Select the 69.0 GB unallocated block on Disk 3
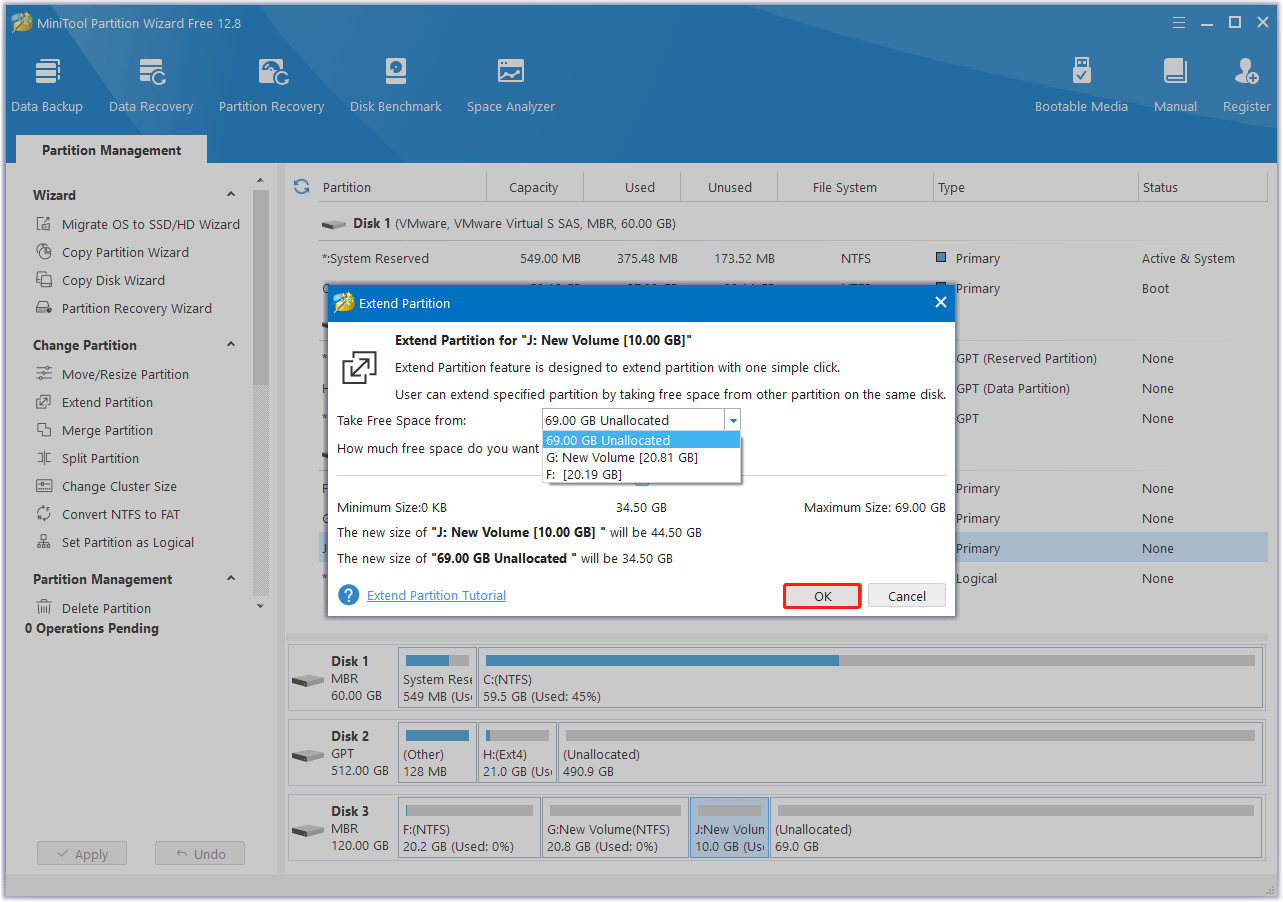 click(x=1016, y=827)
